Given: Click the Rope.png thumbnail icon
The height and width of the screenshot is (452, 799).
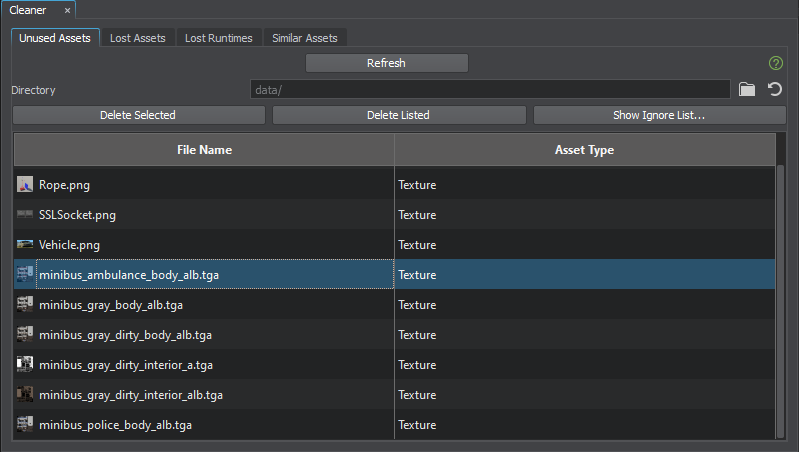Looking at the screenshot, I should [x=25, y=185].
